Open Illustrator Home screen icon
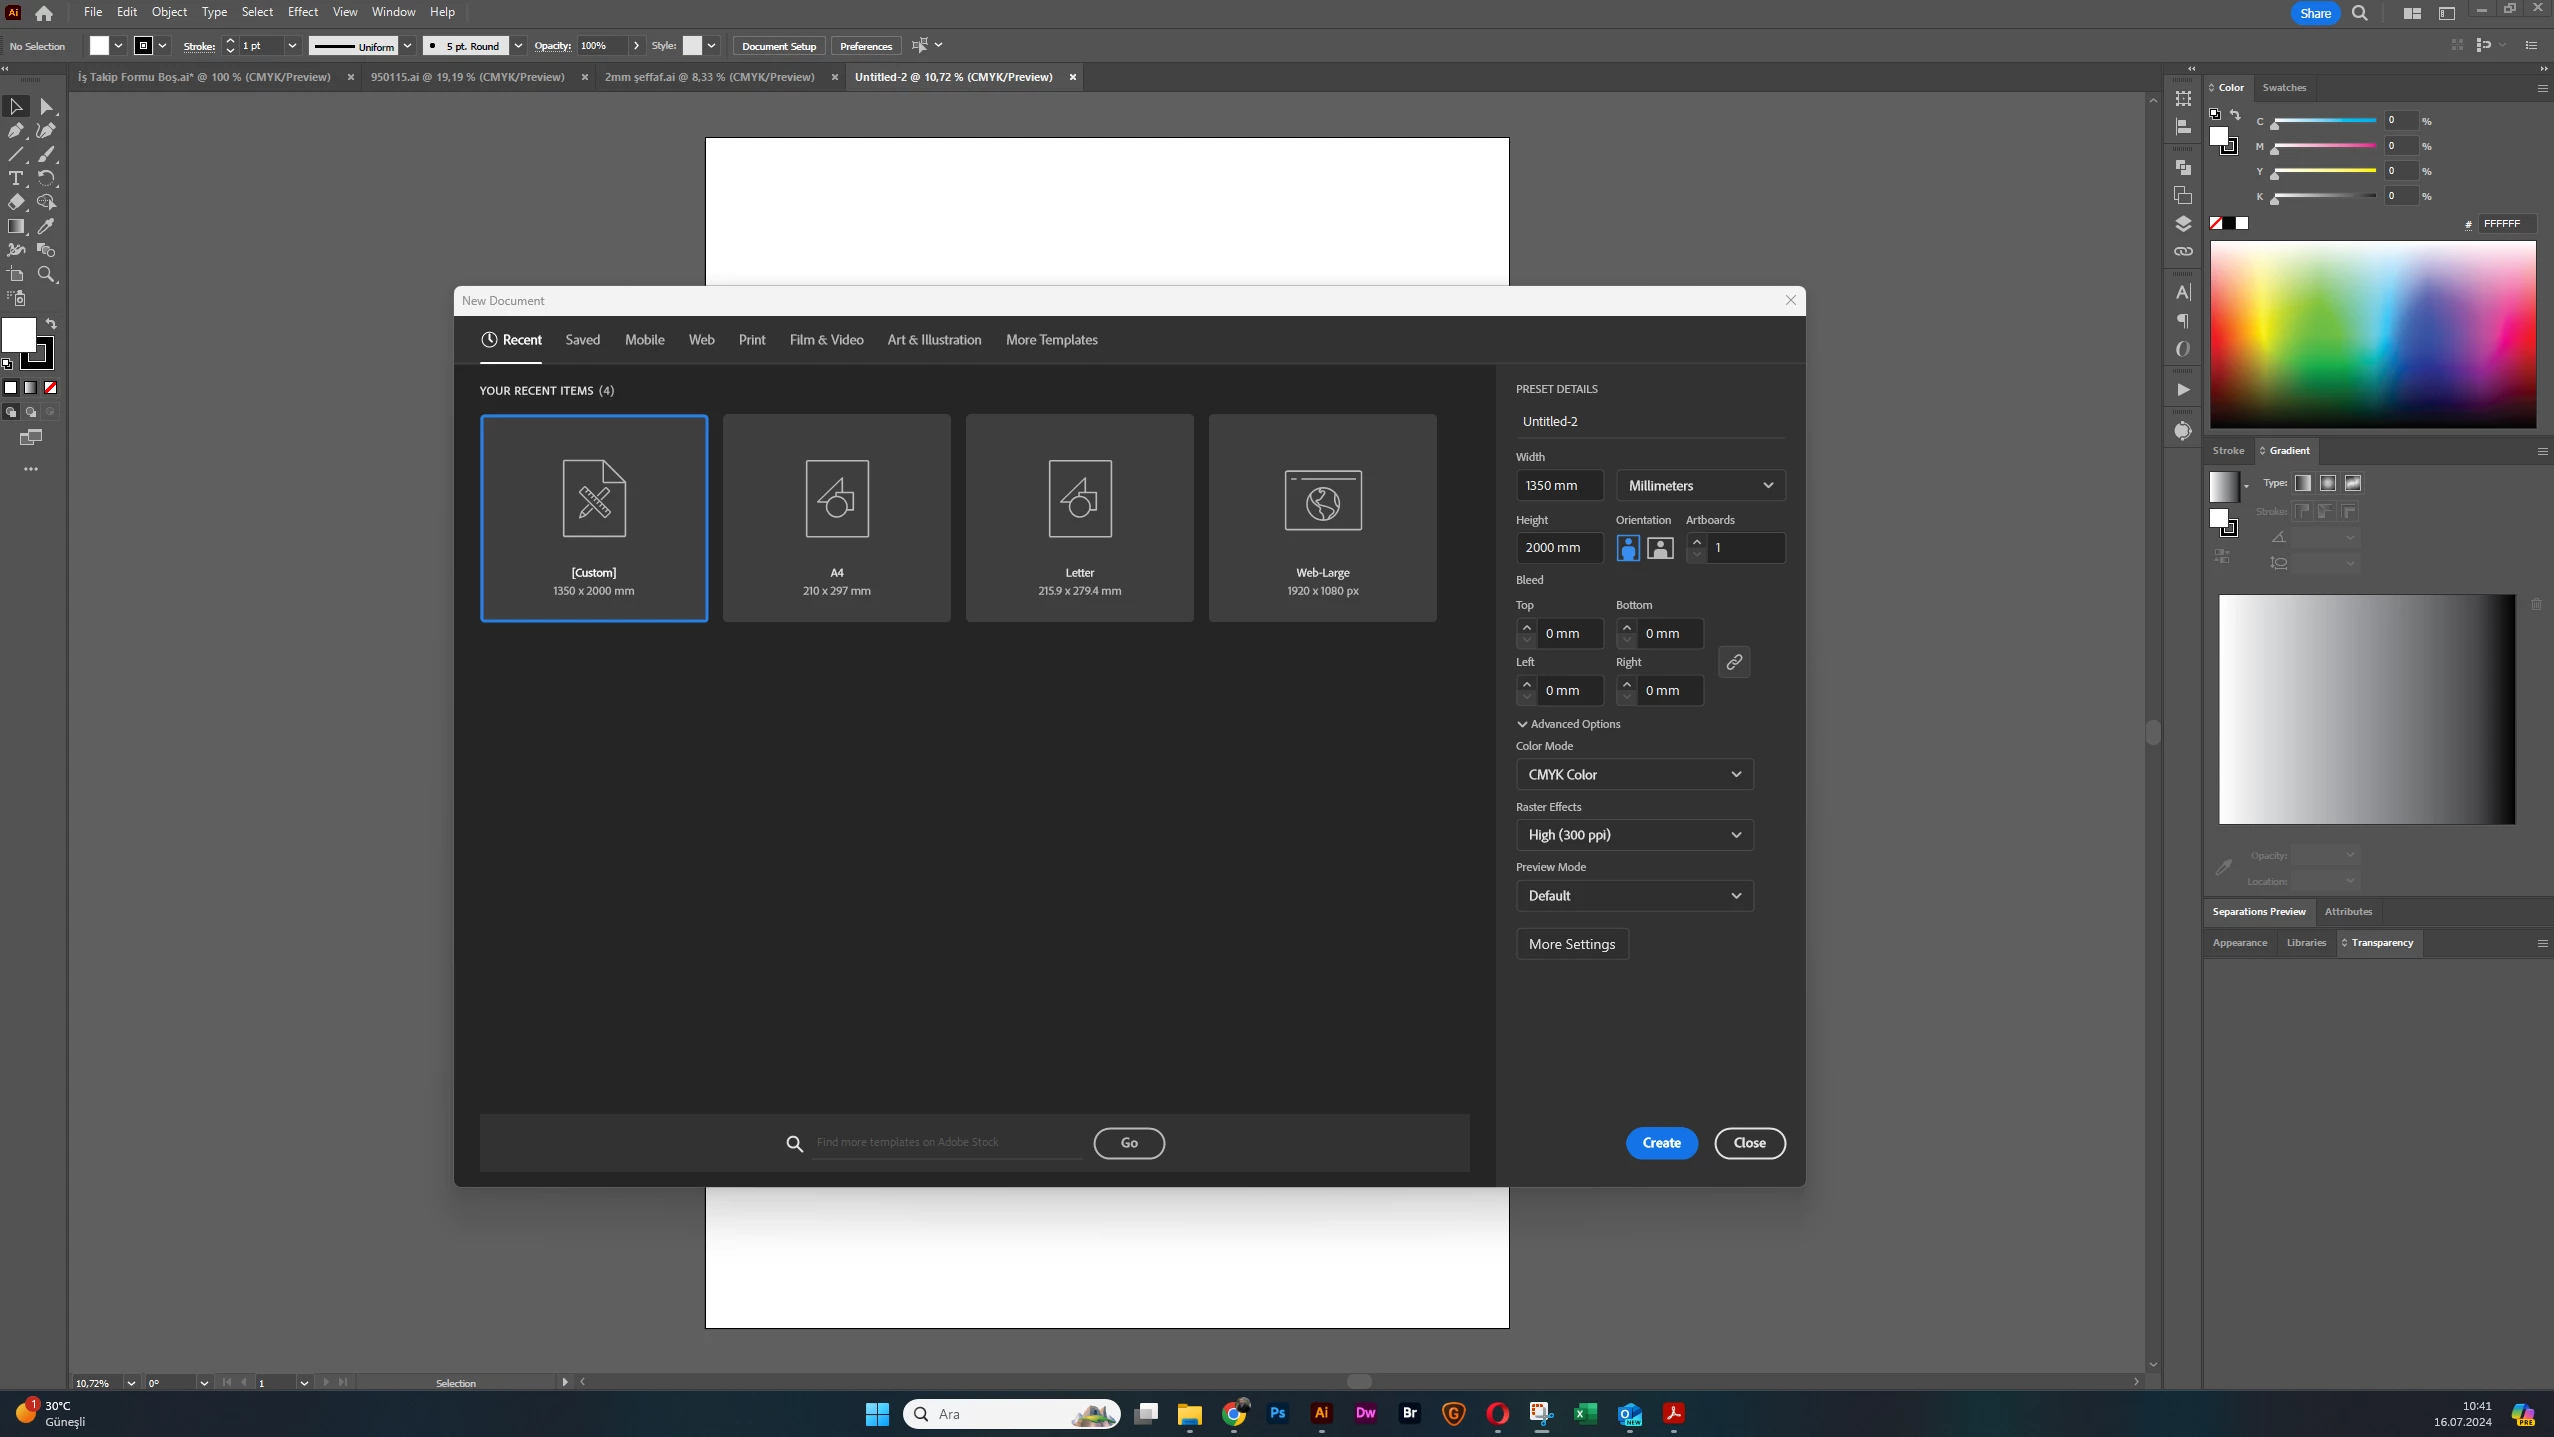 tap(44, 13)
